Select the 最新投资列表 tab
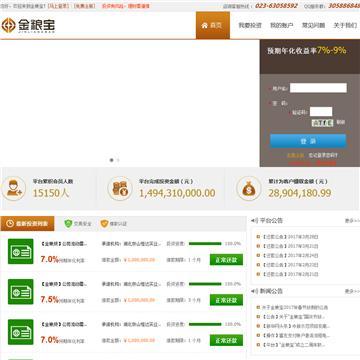The image size is (360, 360). [27, 223]
